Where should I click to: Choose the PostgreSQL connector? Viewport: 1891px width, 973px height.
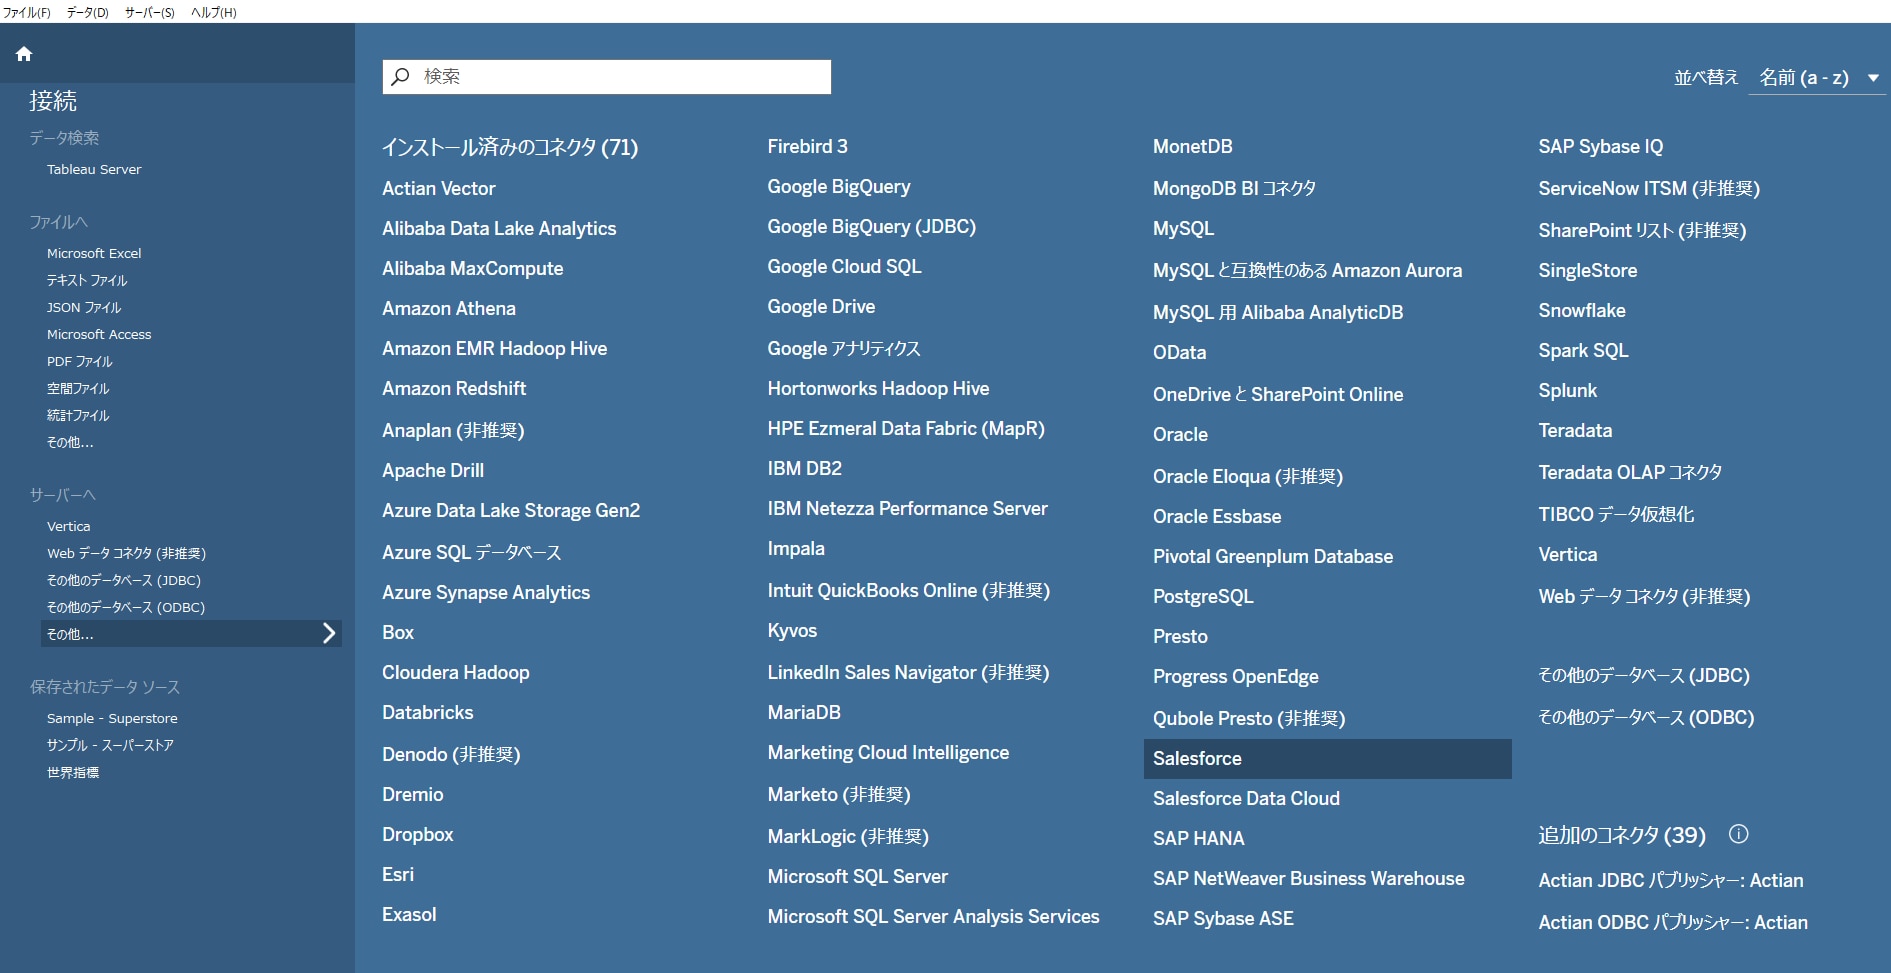(x=1202, y=597)
